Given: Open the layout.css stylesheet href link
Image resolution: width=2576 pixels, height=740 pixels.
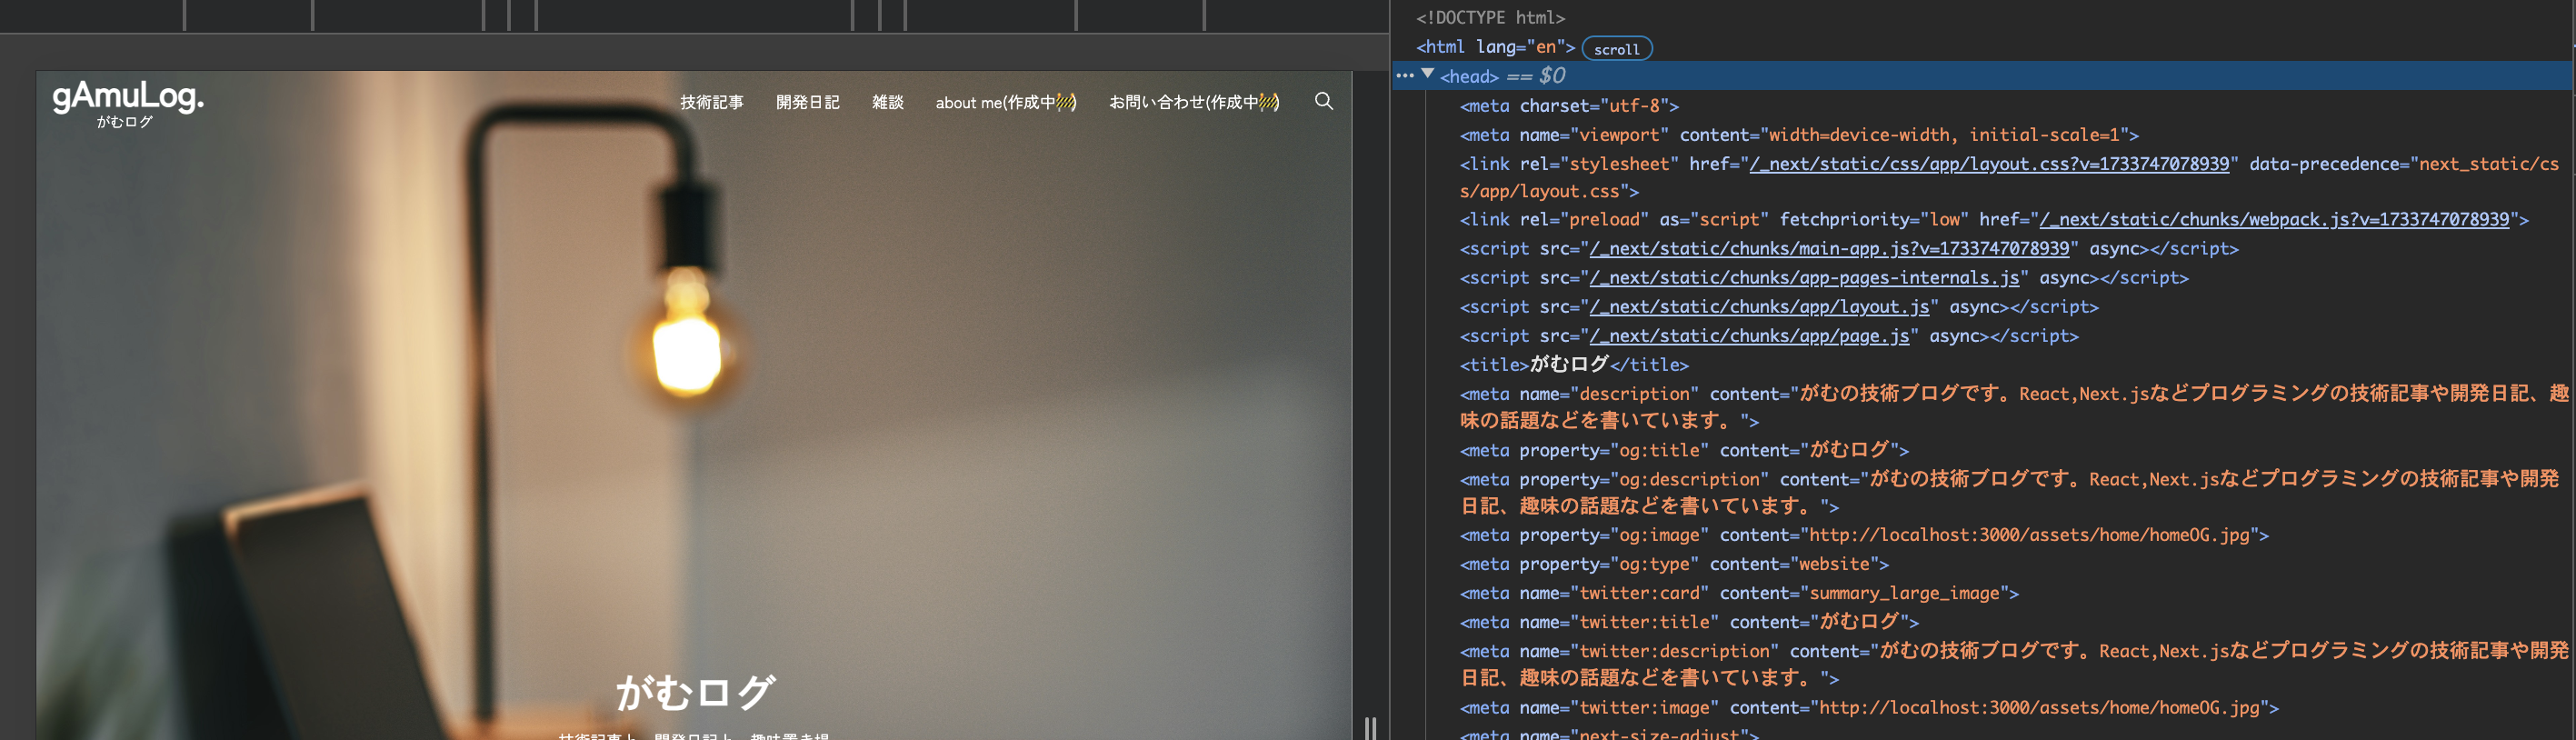Looking at the screenshot, I should click(1988, 164).
